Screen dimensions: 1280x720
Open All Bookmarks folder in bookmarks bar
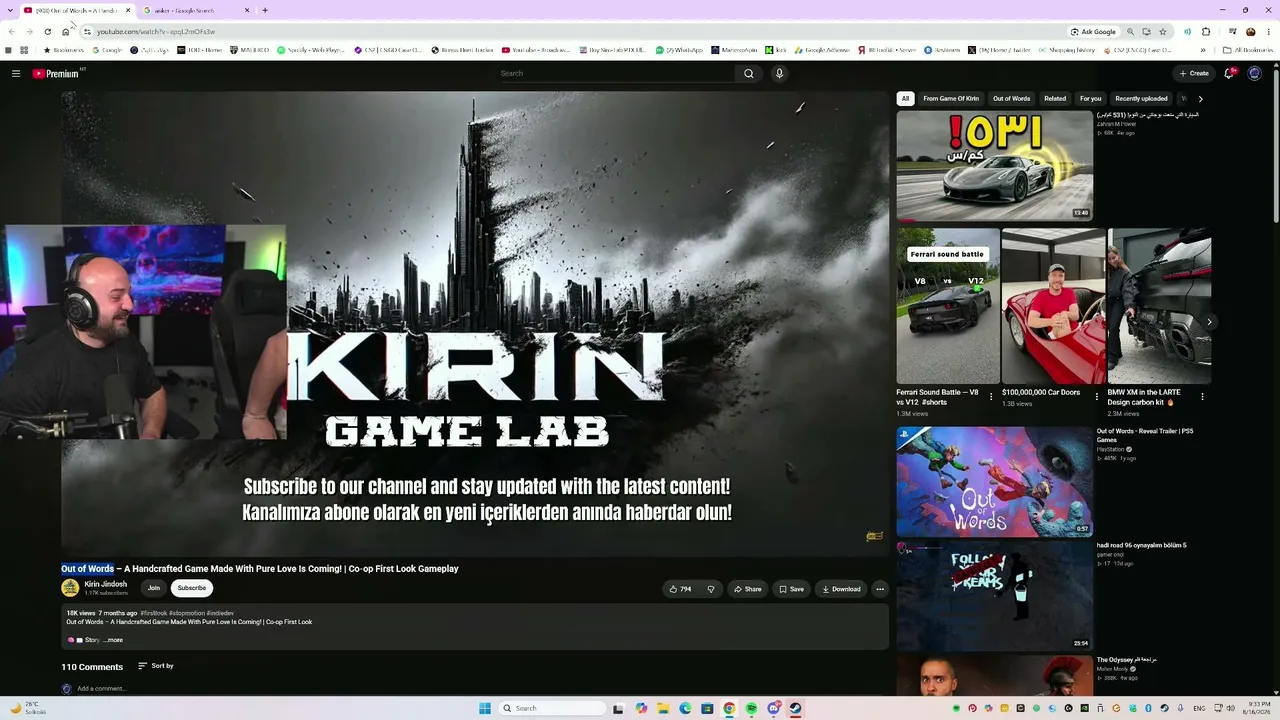[x=1248, y=49]
